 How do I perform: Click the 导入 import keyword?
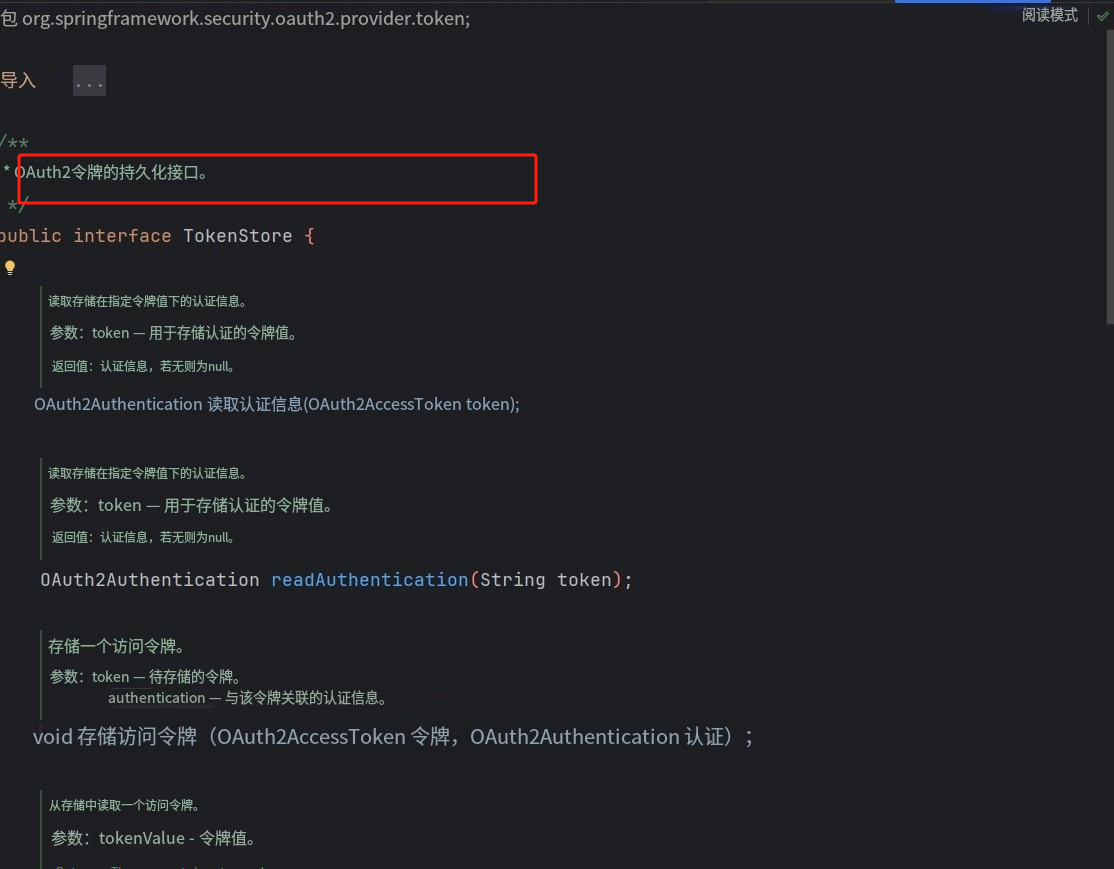click(18, 81)
